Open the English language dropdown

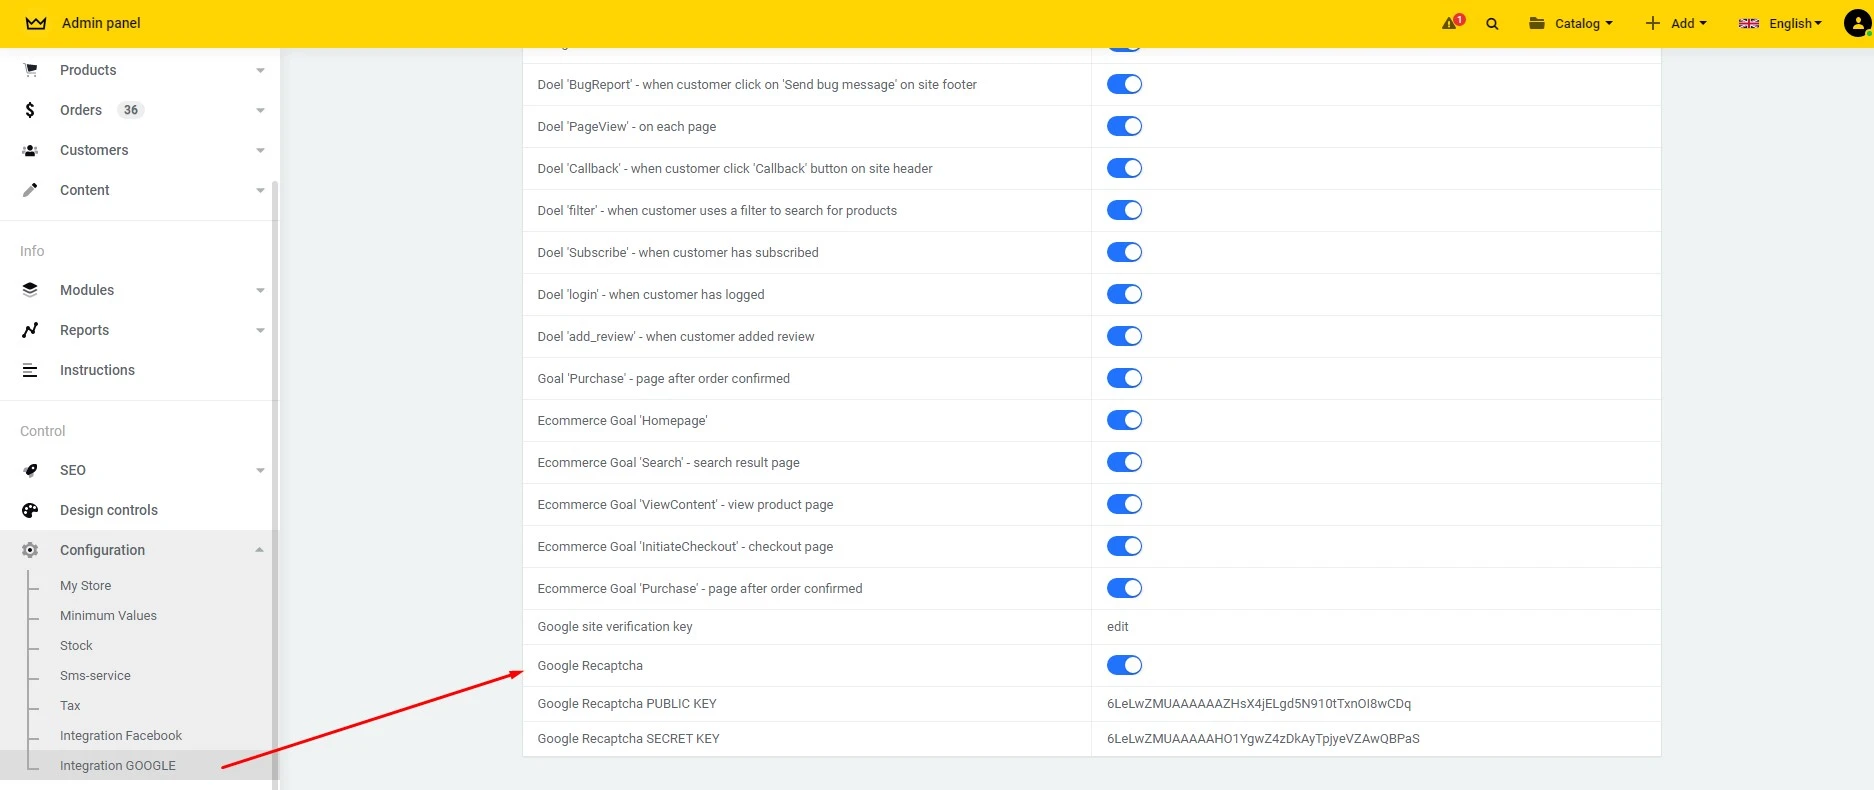coord(1781,23)
